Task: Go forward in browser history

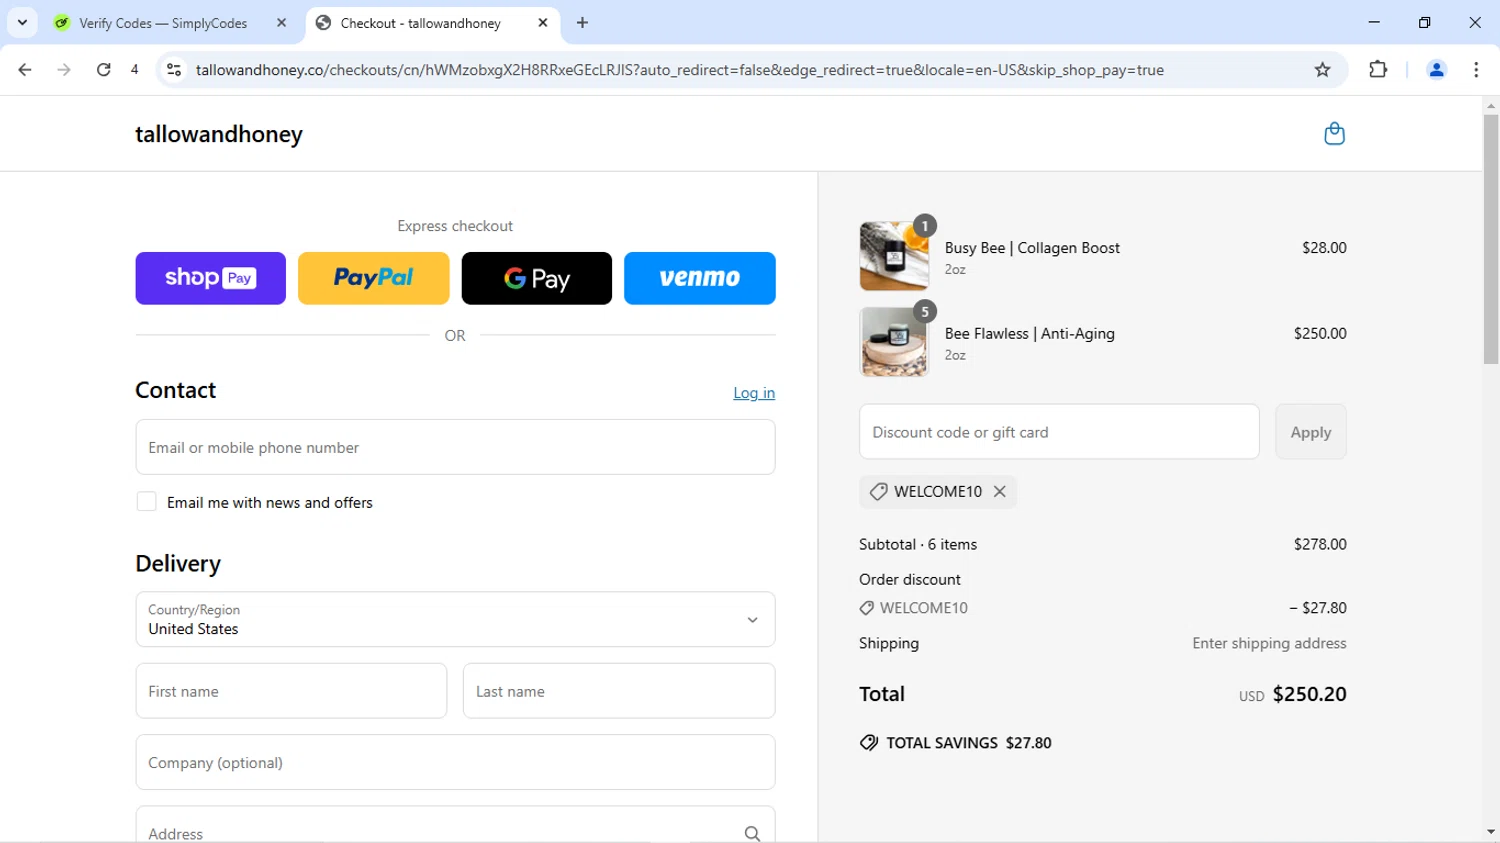Action: (x=64, y=70)
